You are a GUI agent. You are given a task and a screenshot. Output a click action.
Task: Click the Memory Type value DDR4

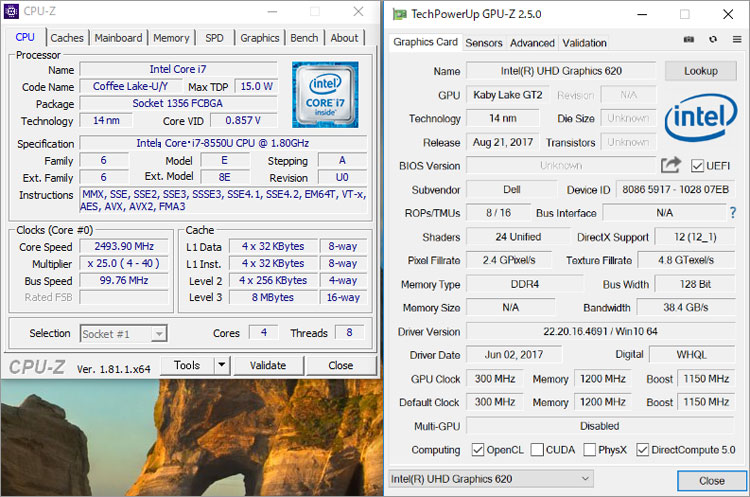pyautogui.click(x=525, y=284)
